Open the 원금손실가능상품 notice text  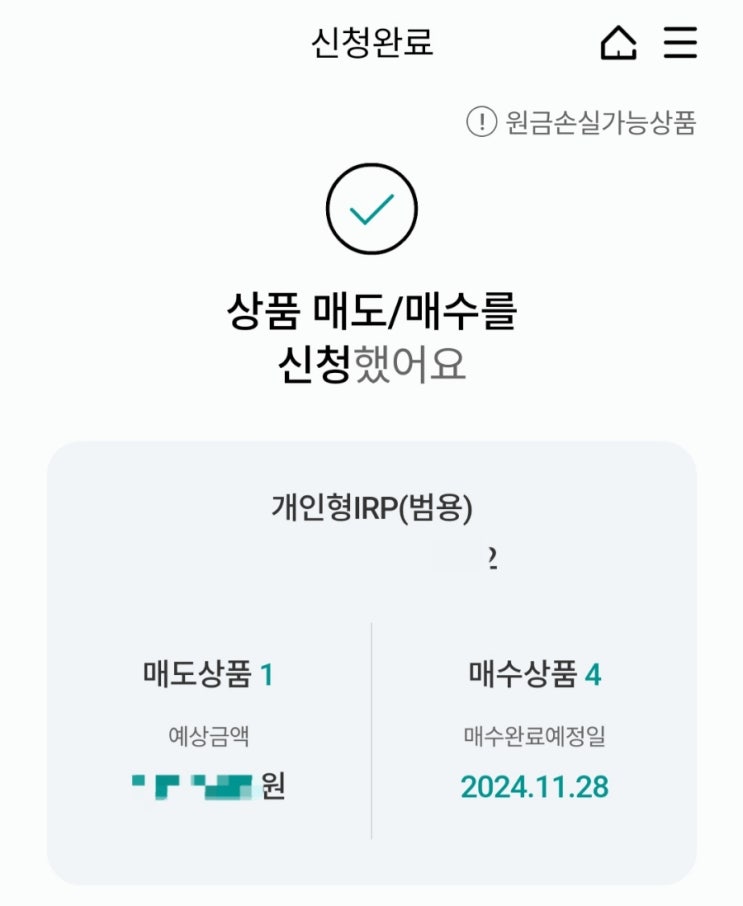[x=600, y=122]
